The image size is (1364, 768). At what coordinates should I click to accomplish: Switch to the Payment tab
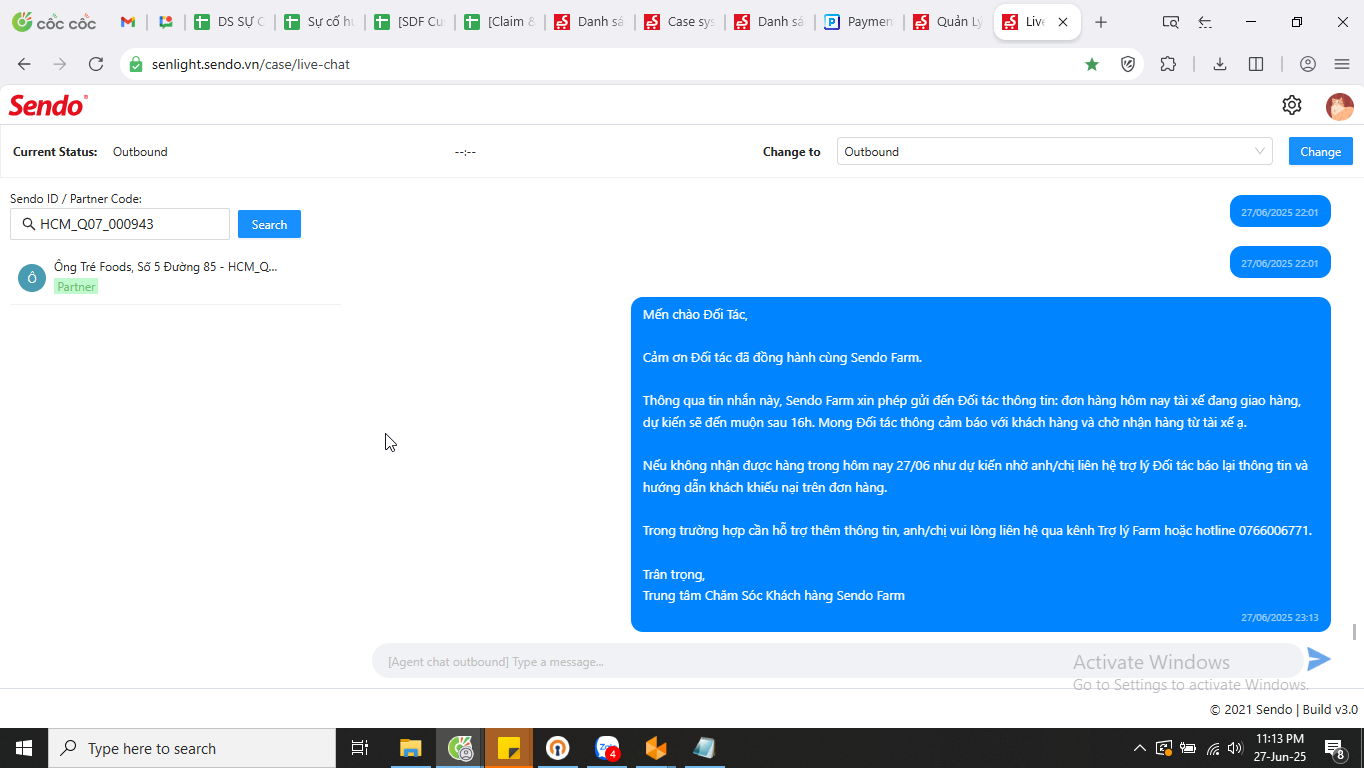click(x=859, y=22)
